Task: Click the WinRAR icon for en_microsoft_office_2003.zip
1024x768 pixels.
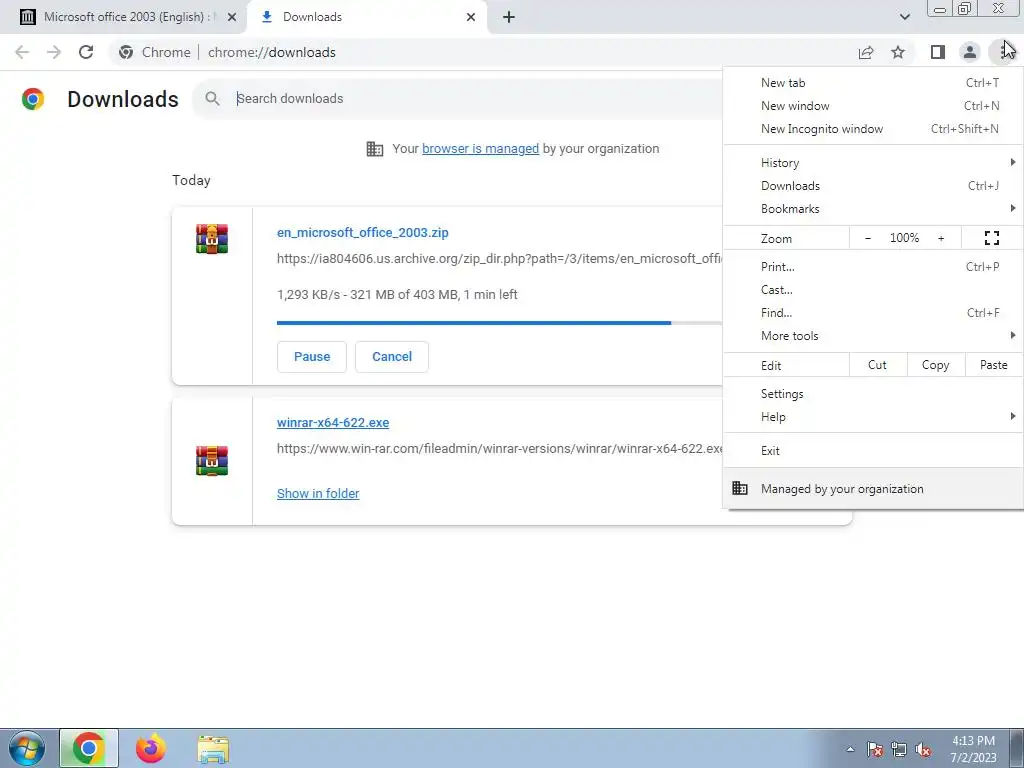Action: pyautogui.click(x=212, y=238)
